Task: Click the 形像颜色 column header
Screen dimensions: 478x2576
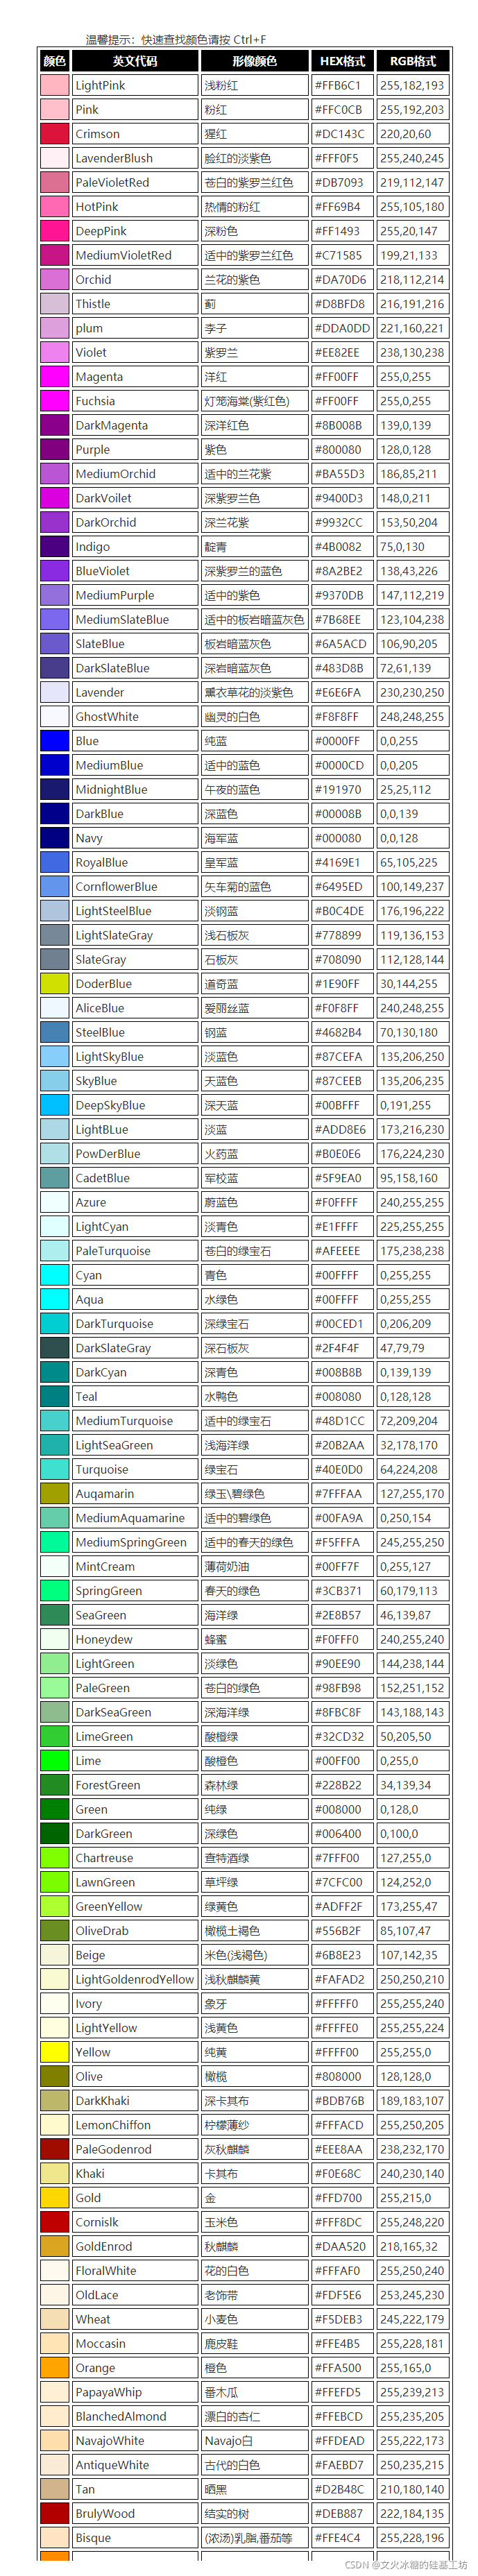Action: pos(254,61)
